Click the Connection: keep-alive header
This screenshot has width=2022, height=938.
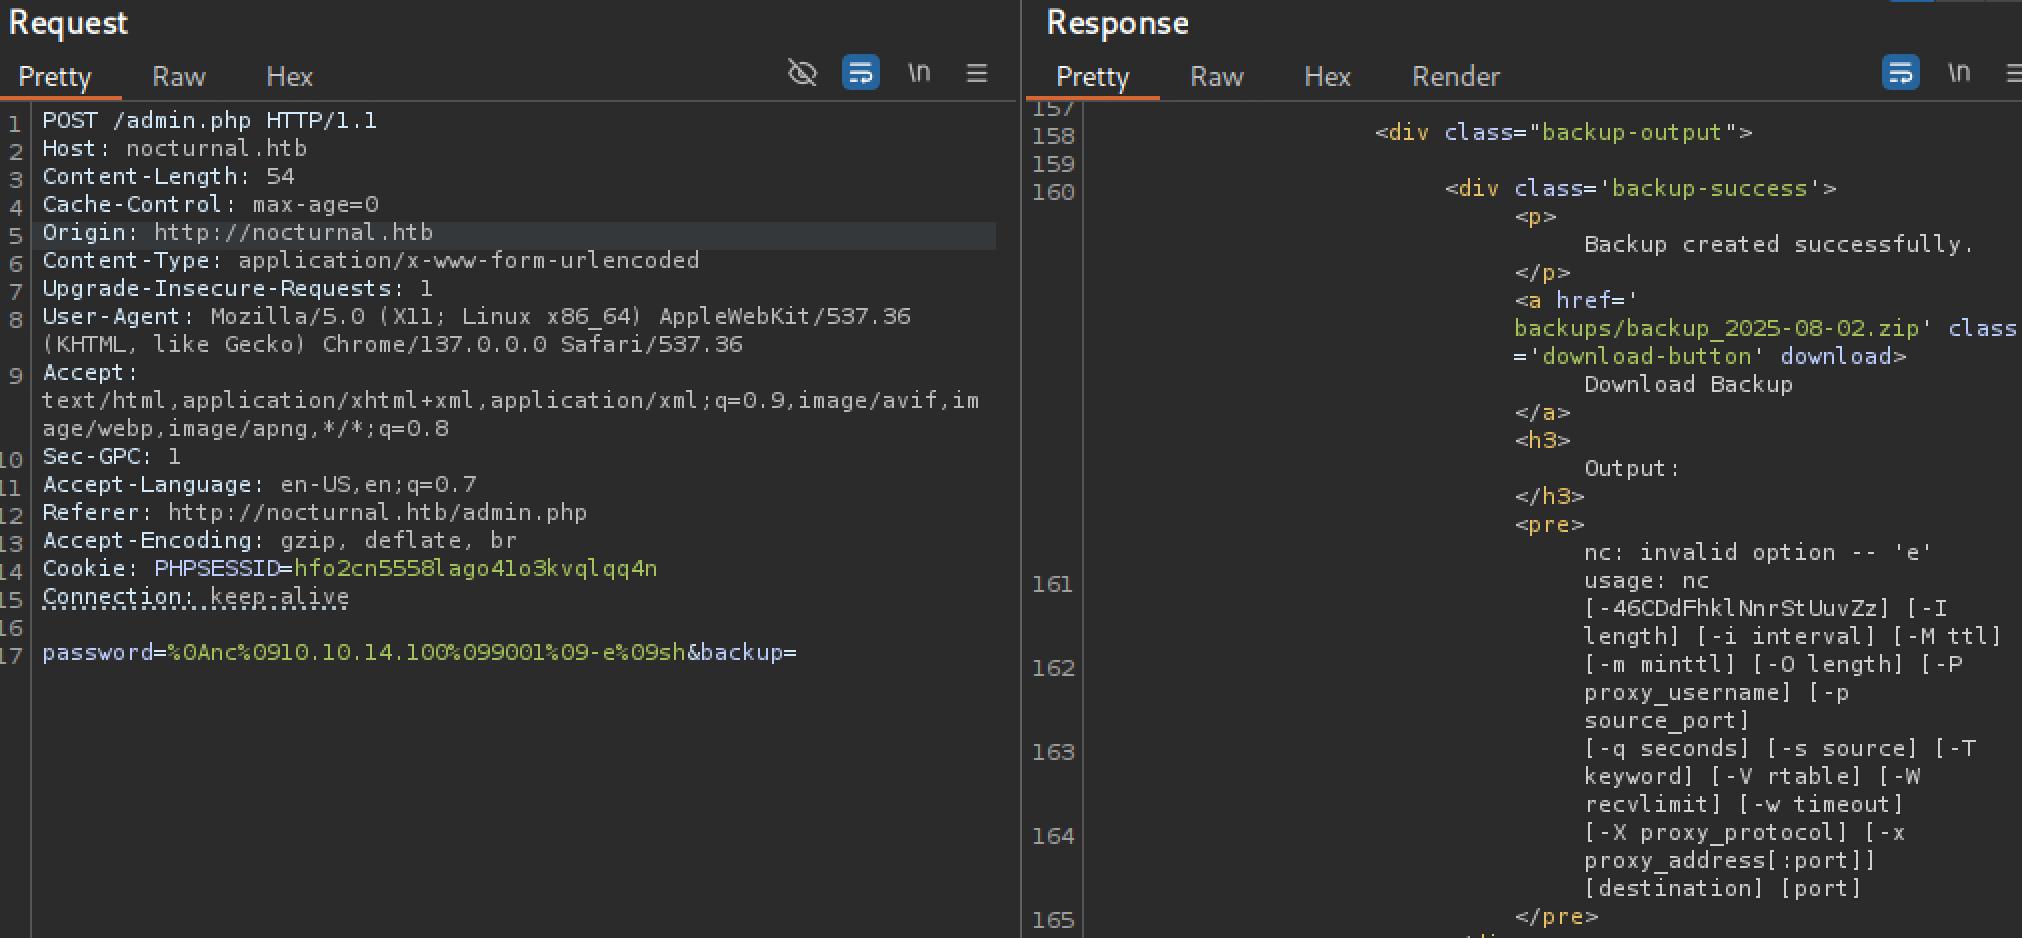(x=196, y=597)
